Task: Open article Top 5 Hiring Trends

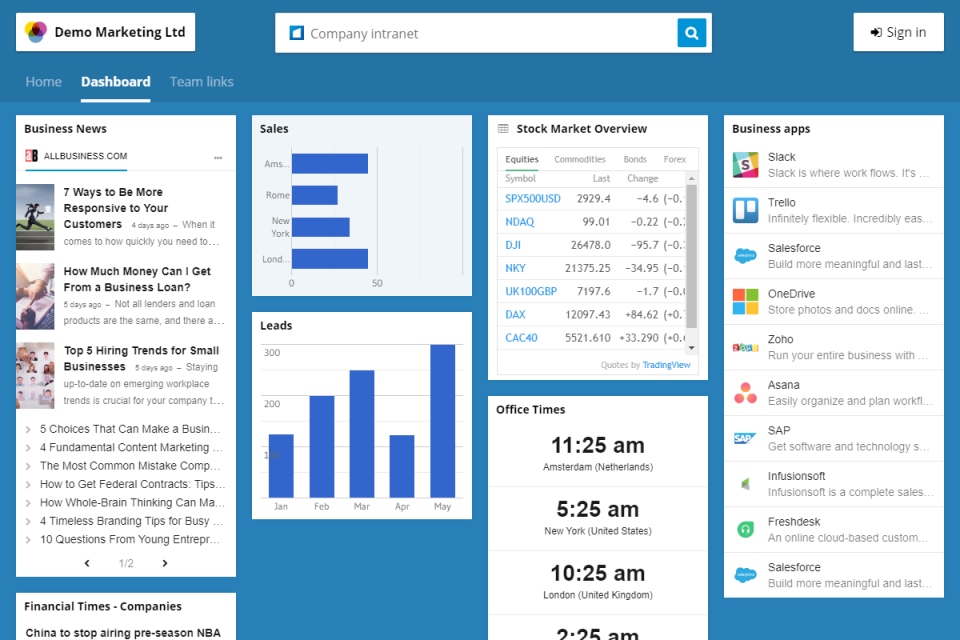Action: pyautogui.click(x=141, y=358)
